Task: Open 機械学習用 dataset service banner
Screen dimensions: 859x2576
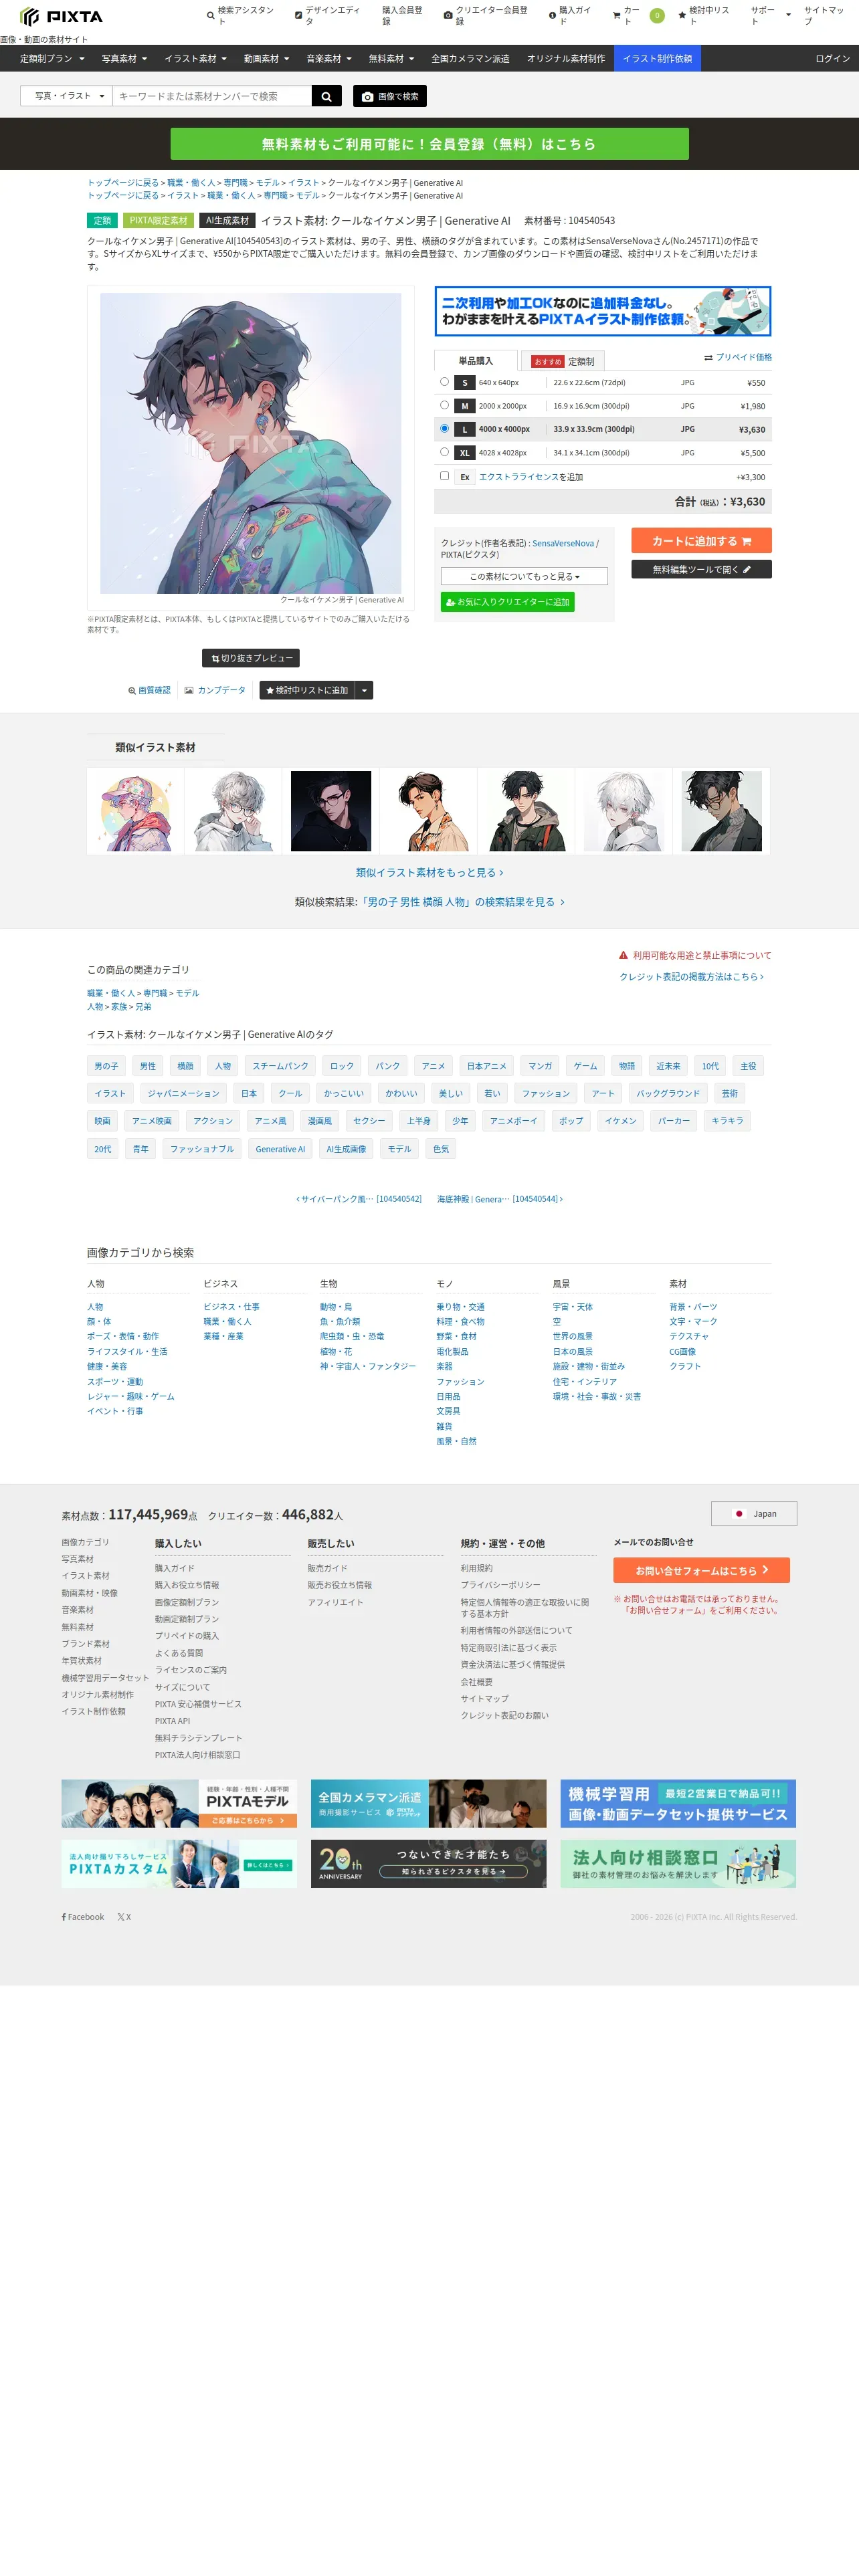Action: (x=678, y=1804)
